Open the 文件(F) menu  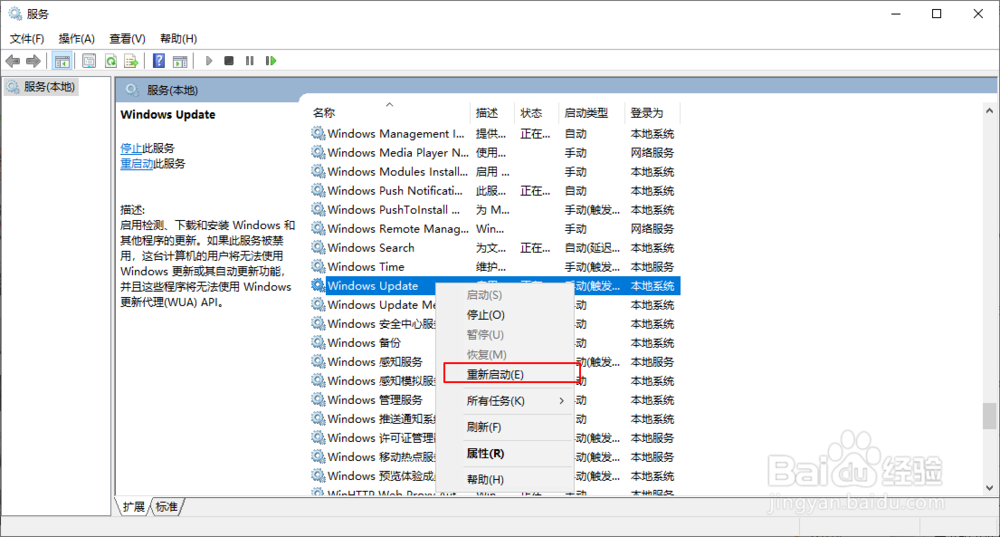27,39
